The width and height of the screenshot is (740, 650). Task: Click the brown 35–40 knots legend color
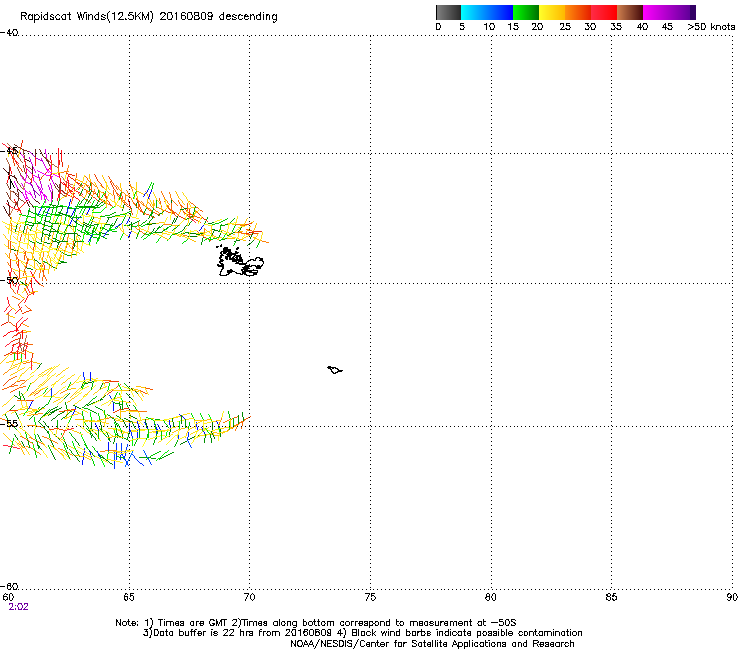tap(630, 12)
